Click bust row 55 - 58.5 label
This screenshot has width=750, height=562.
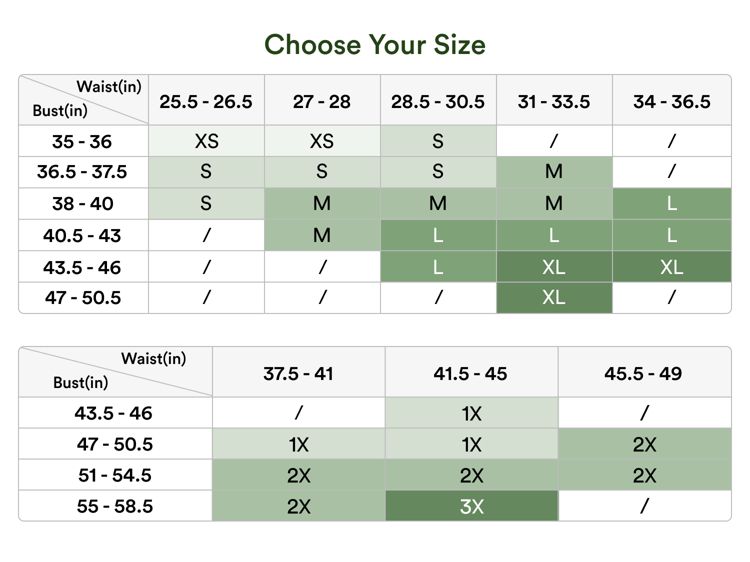pyautogui.click(x=115, y=506)
